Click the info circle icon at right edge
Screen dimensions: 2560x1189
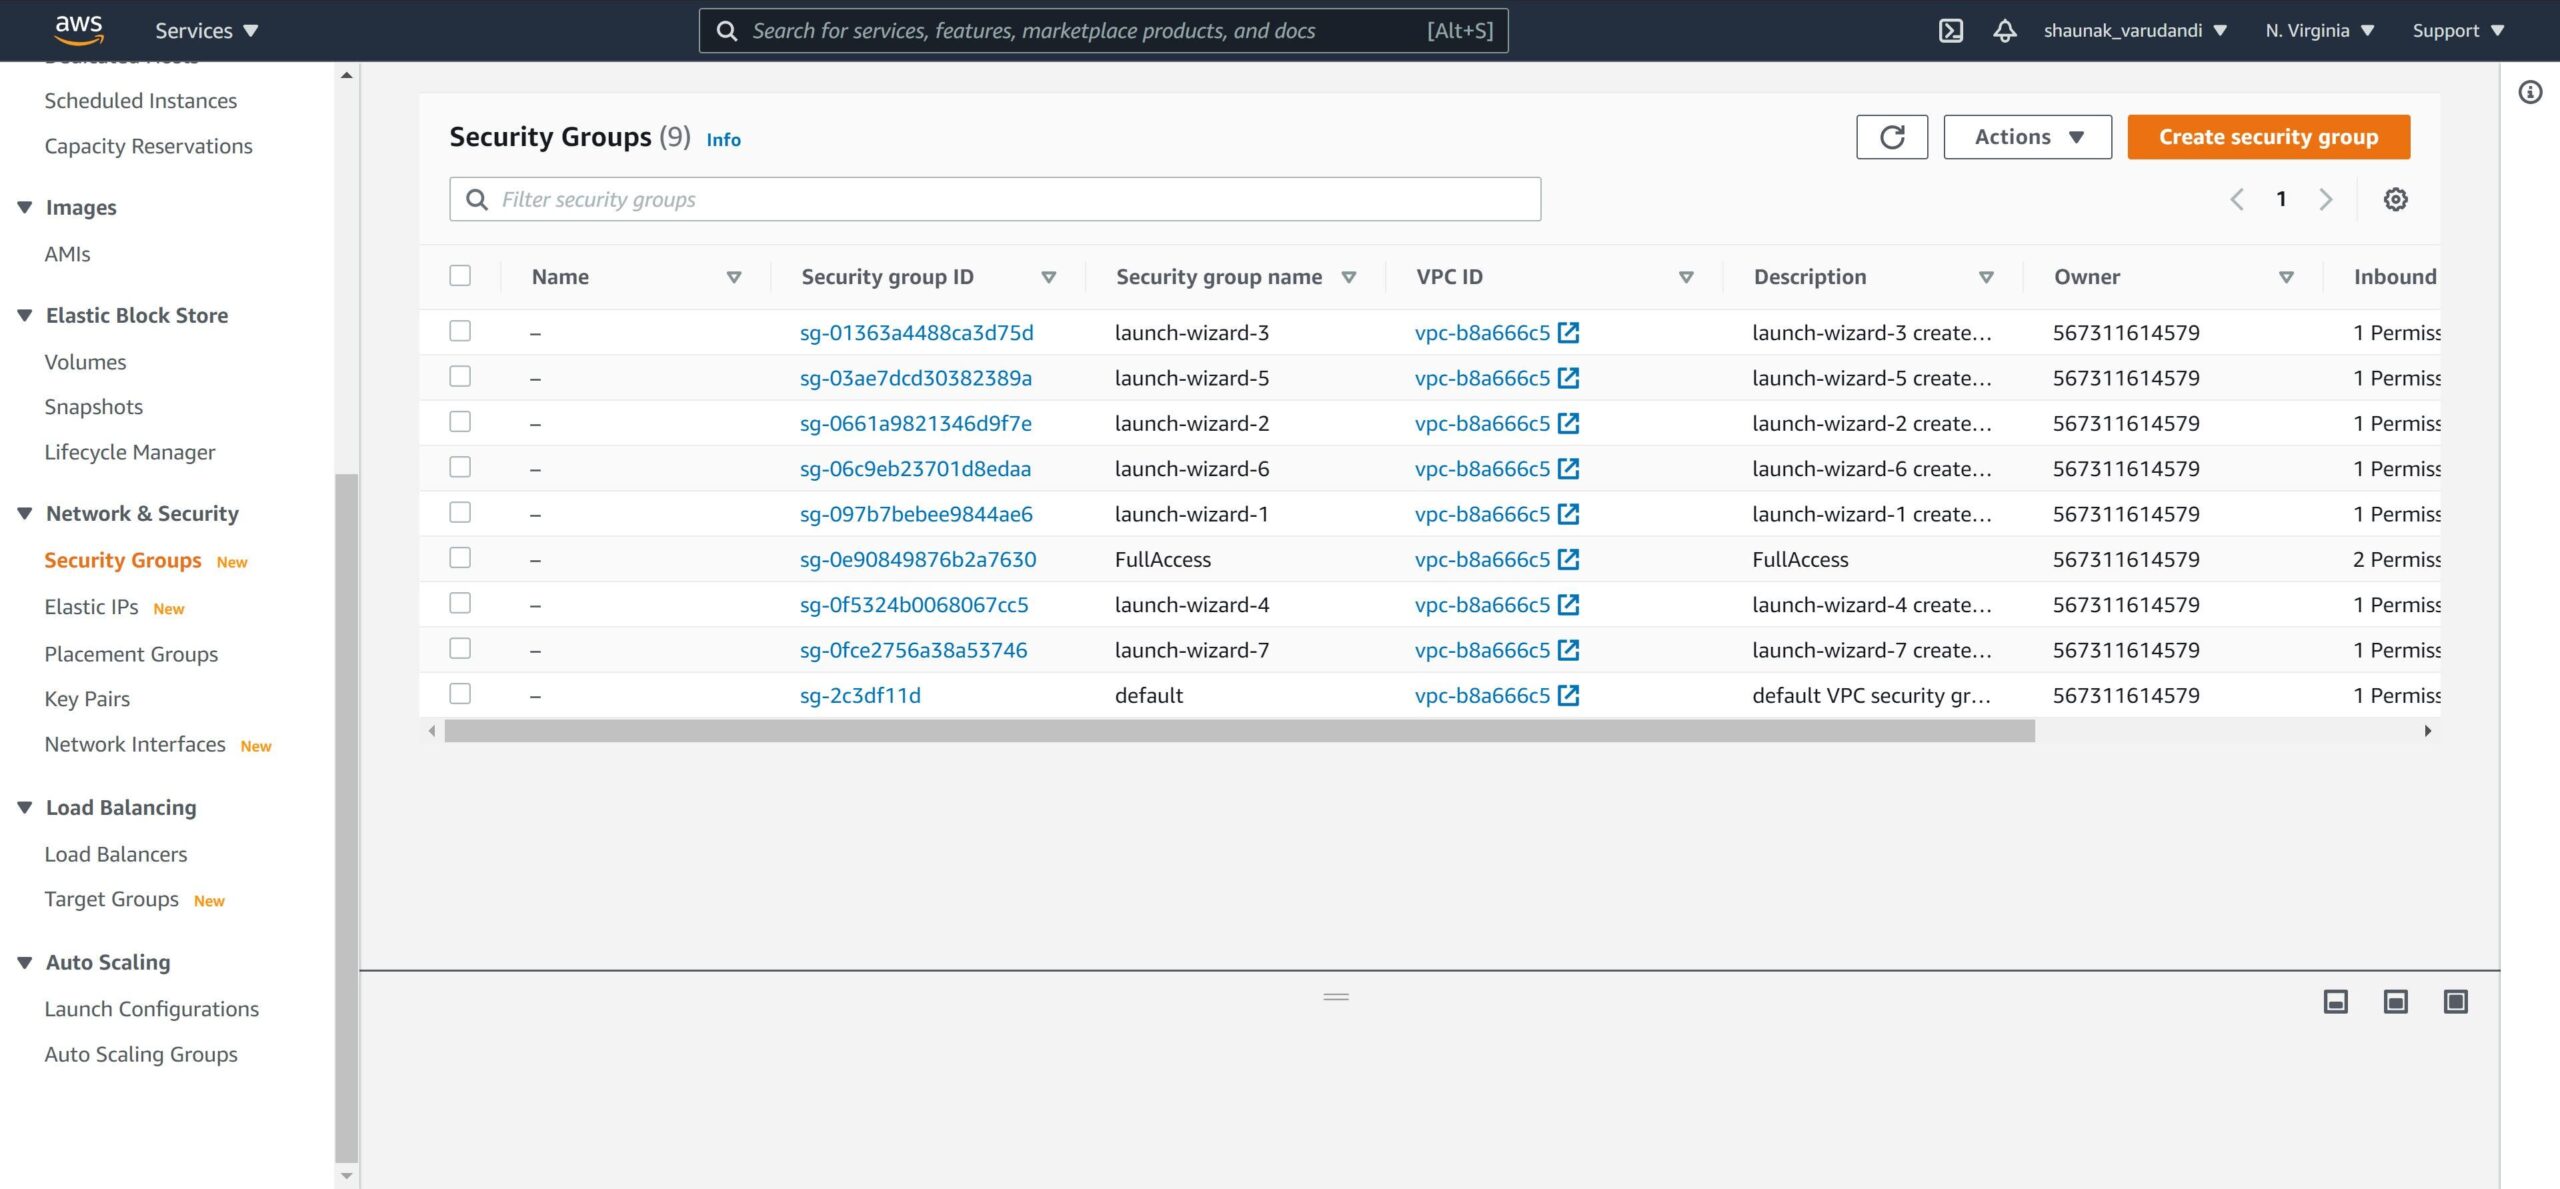[2530, 92]
